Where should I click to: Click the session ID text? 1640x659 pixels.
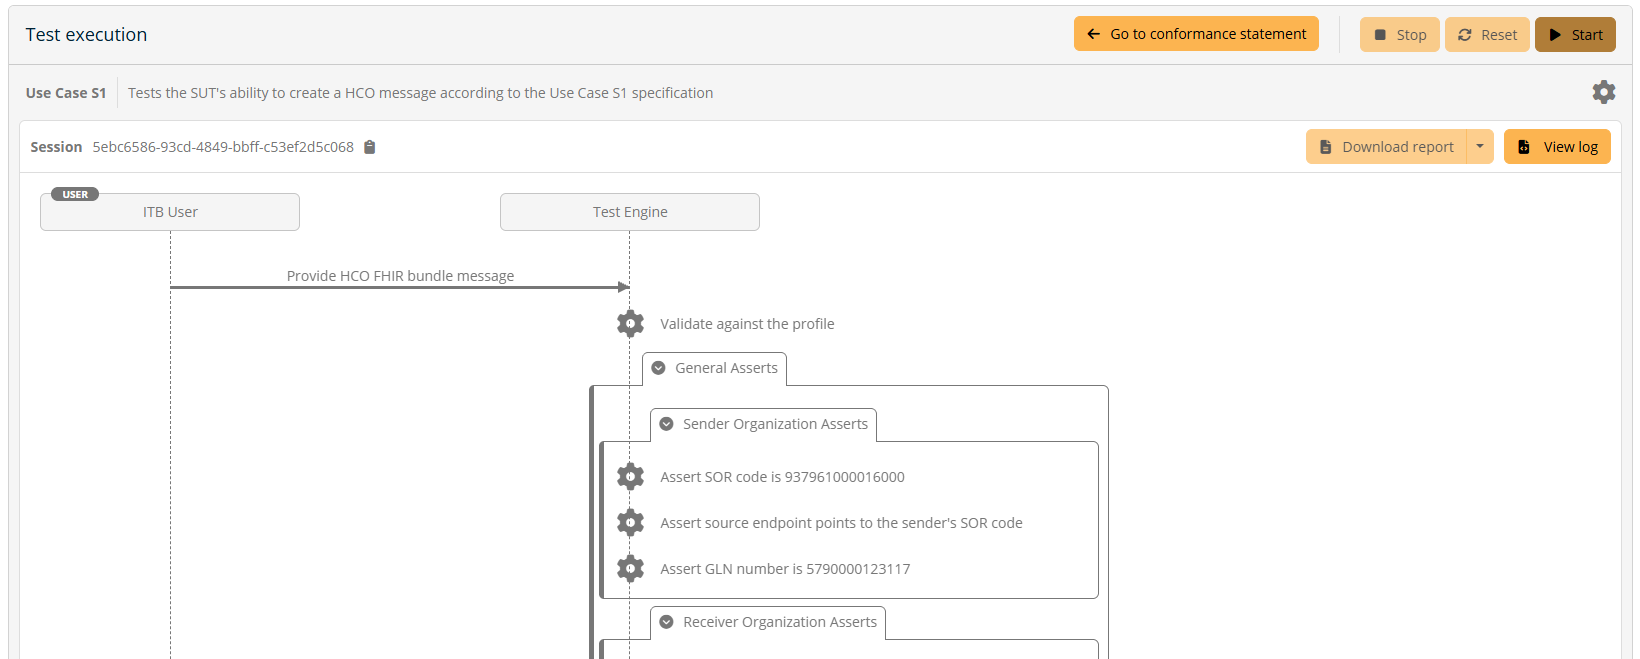(223, 147)
